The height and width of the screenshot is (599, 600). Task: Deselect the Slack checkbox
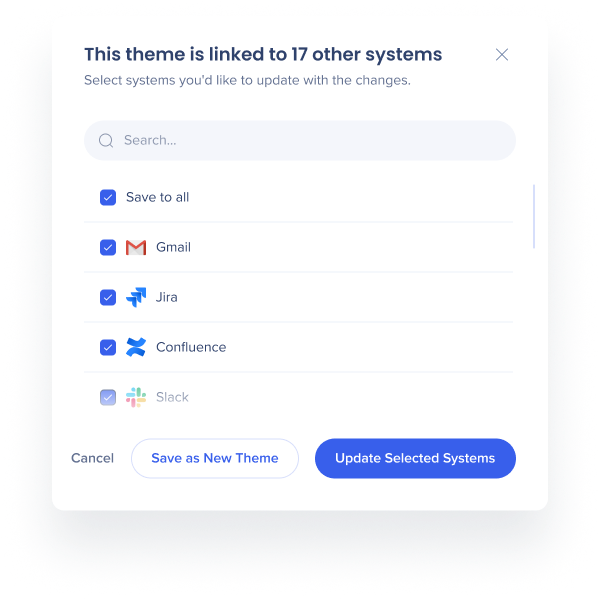click(108, 397)
